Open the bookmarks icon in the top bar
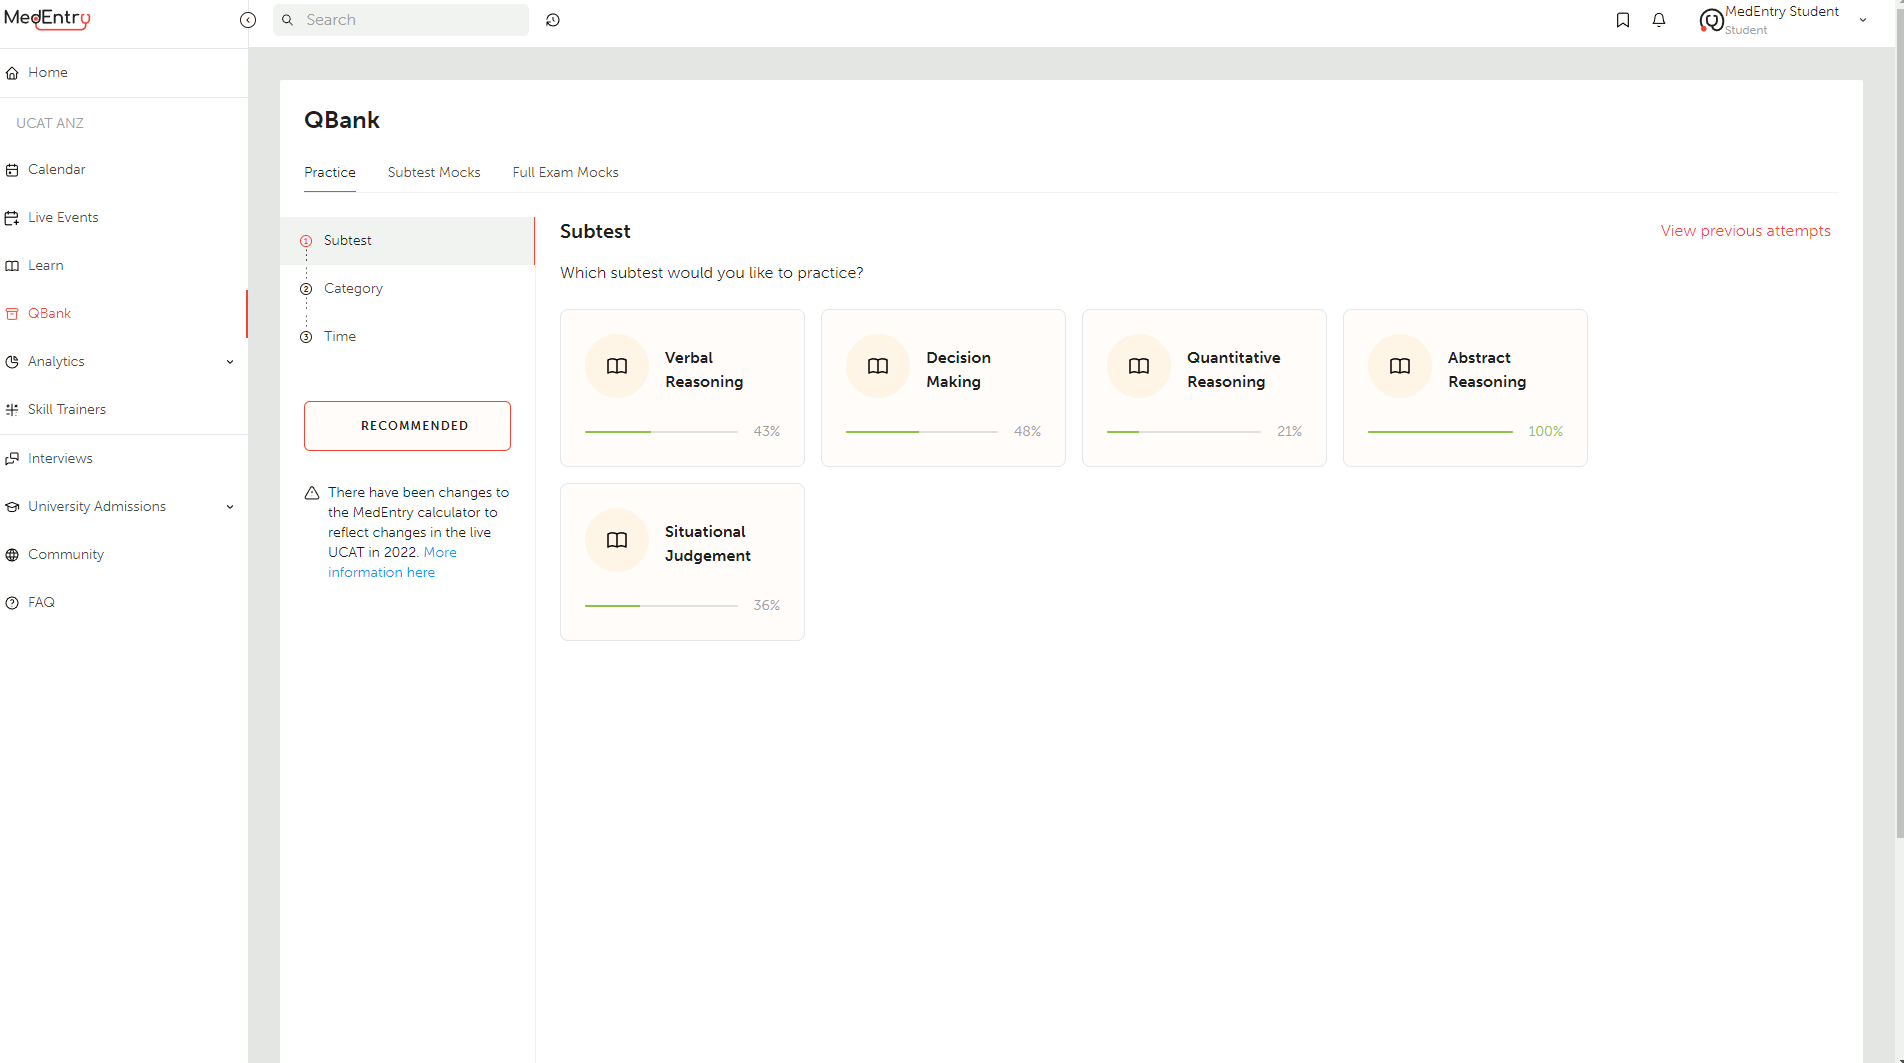The image size is (1904, 1063). pos(1623,20)
